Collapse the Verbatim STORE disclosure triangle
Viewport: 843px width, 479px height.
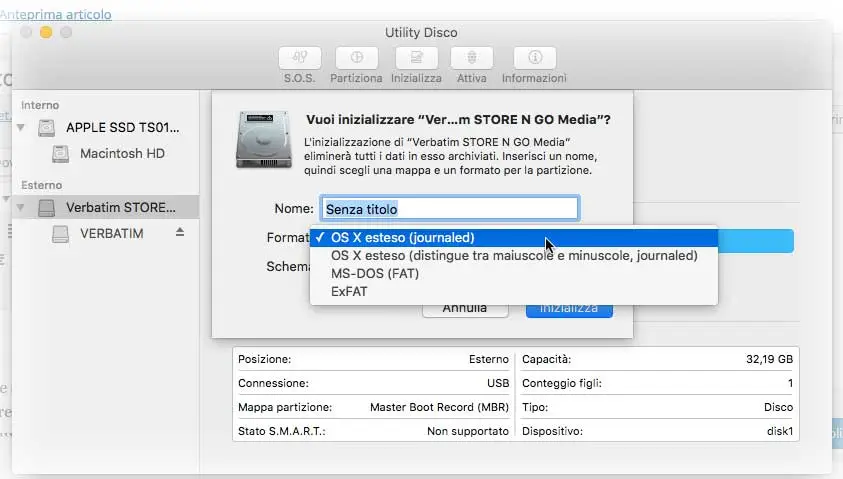point(21,208)
